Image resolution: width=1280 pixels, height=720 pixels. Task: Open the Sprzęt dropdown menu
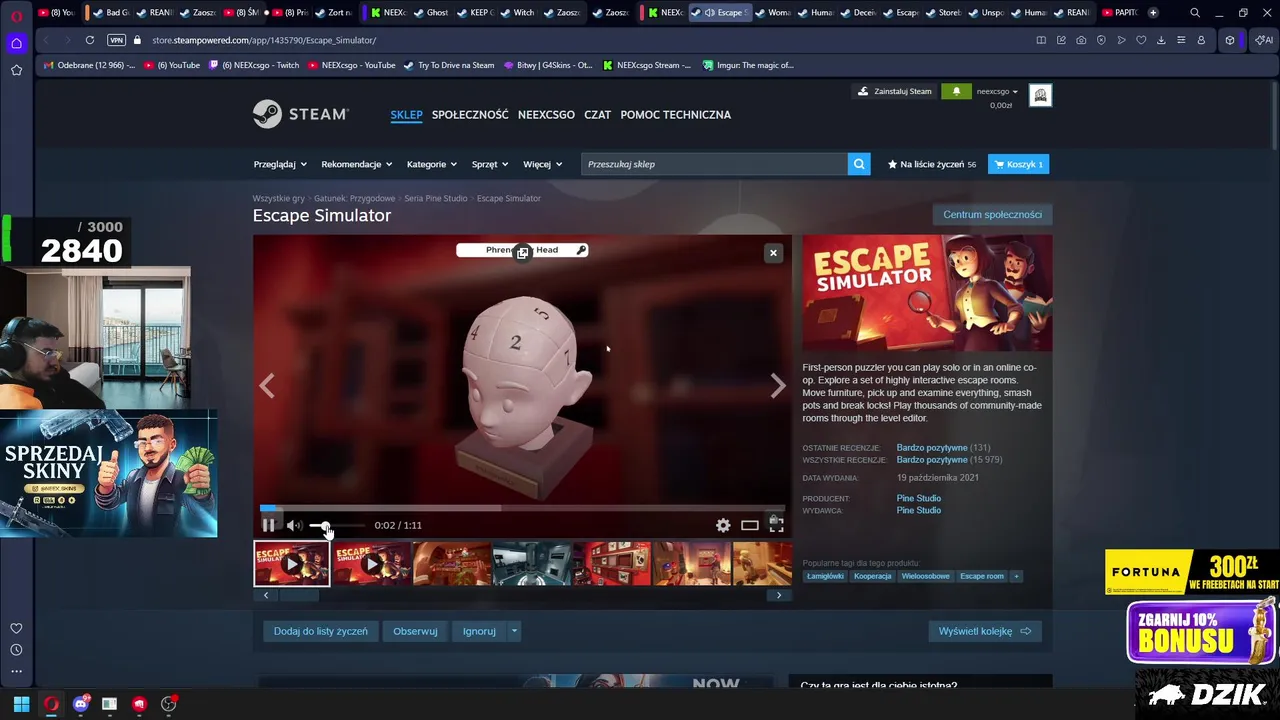click(x=490, y=164)
